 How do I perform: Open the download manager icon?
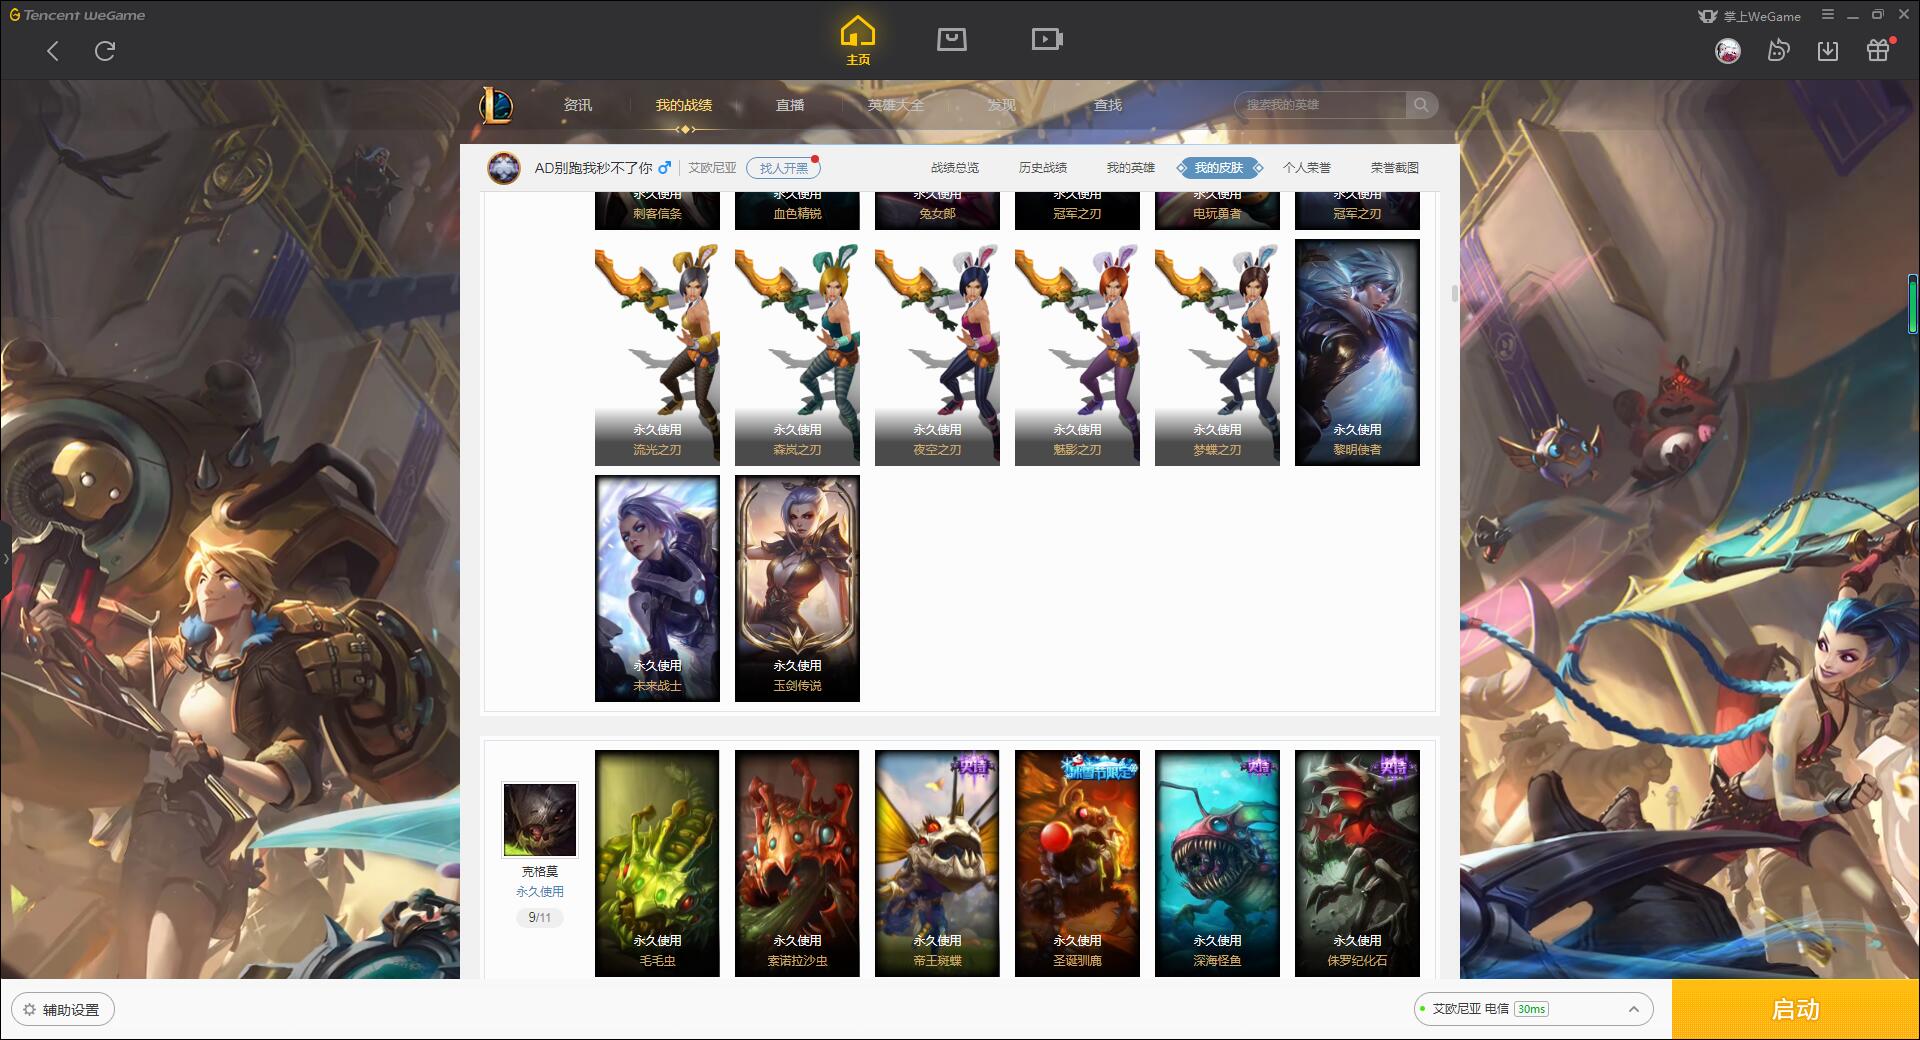(1828, 51)
